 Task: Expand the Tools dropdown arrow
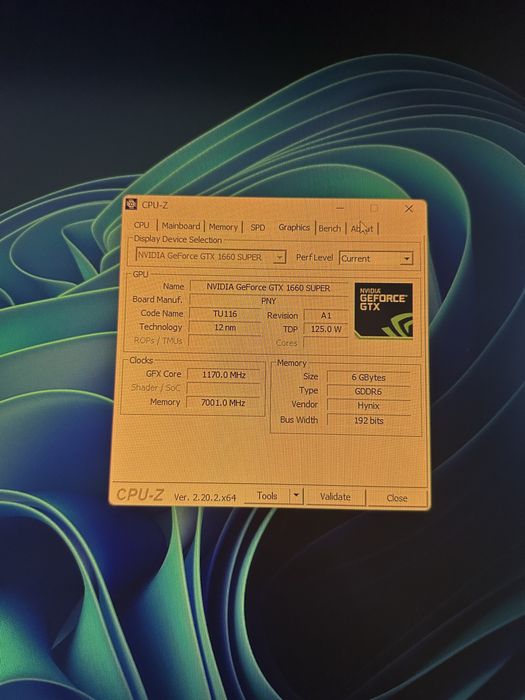tap(296, 496)
